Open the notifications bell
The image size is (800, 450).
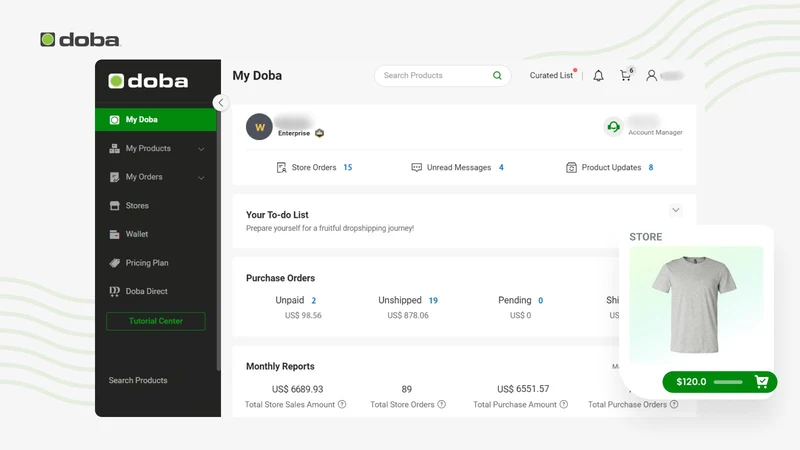point(598,76)
